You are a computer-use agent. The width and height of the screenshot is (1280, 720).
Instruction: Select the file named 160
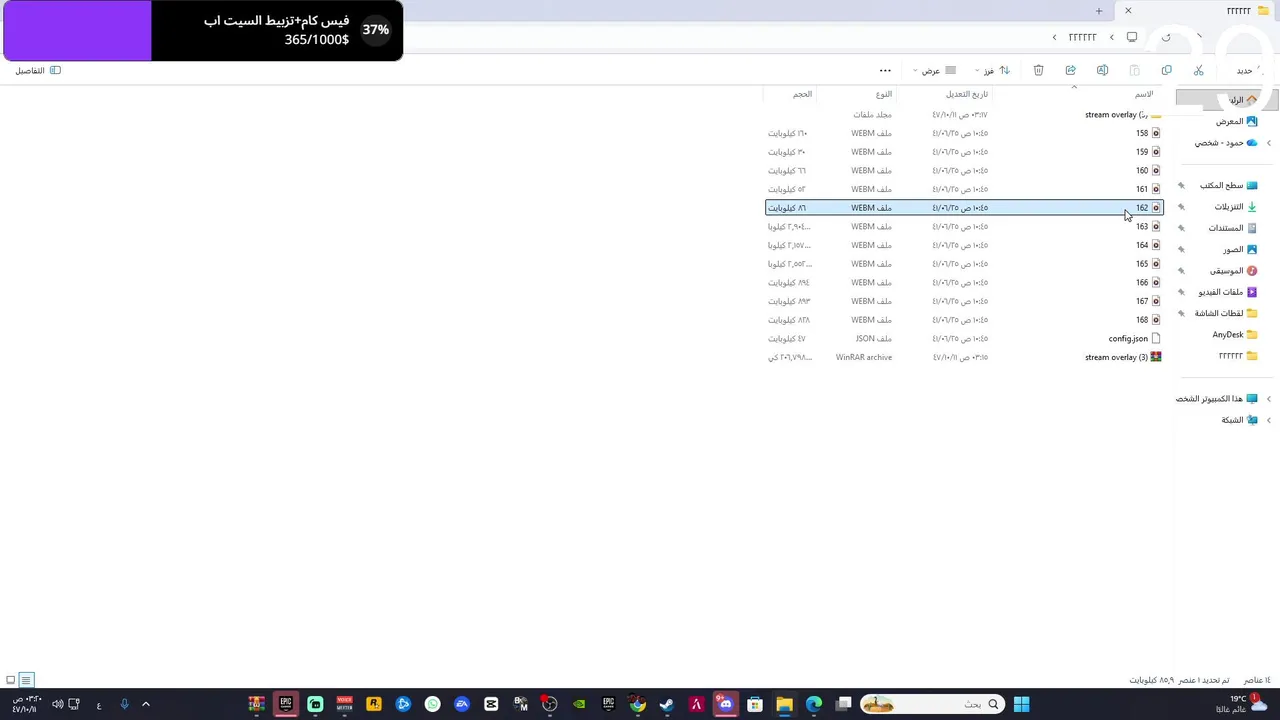(x=964, y=170)
